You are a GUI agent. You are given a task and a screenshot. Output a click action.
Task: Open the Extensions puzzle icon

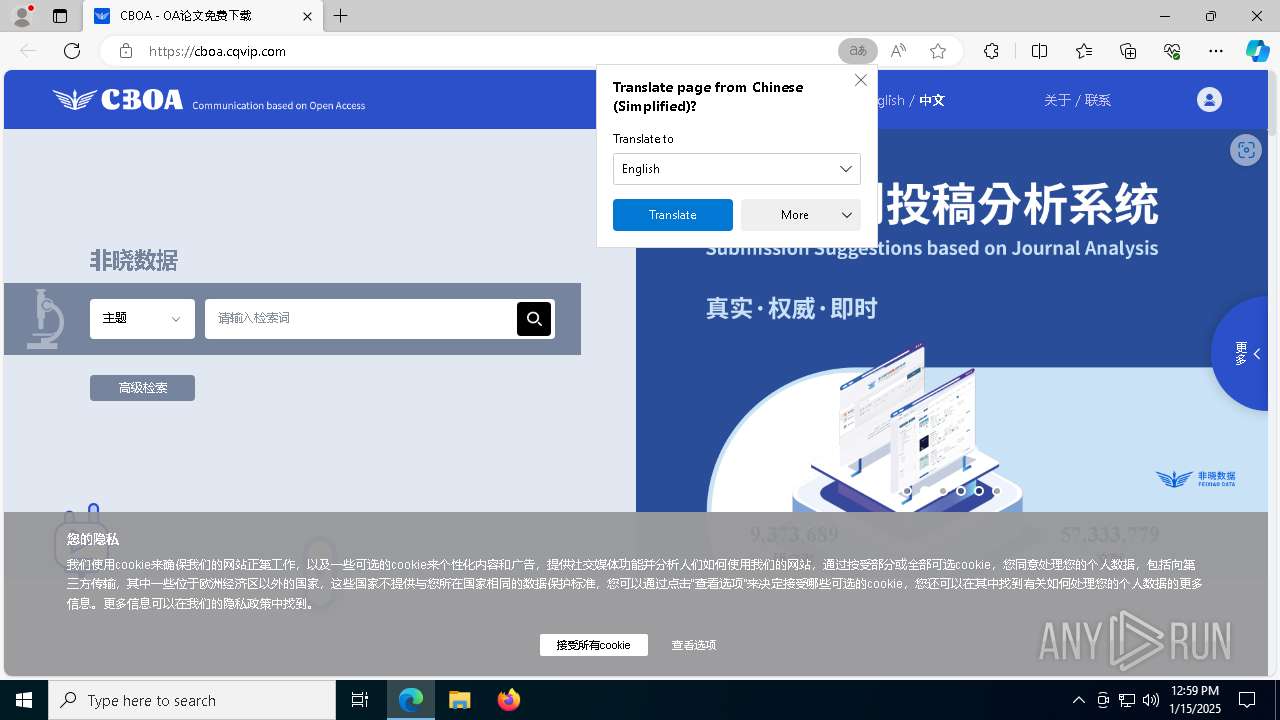991,51
